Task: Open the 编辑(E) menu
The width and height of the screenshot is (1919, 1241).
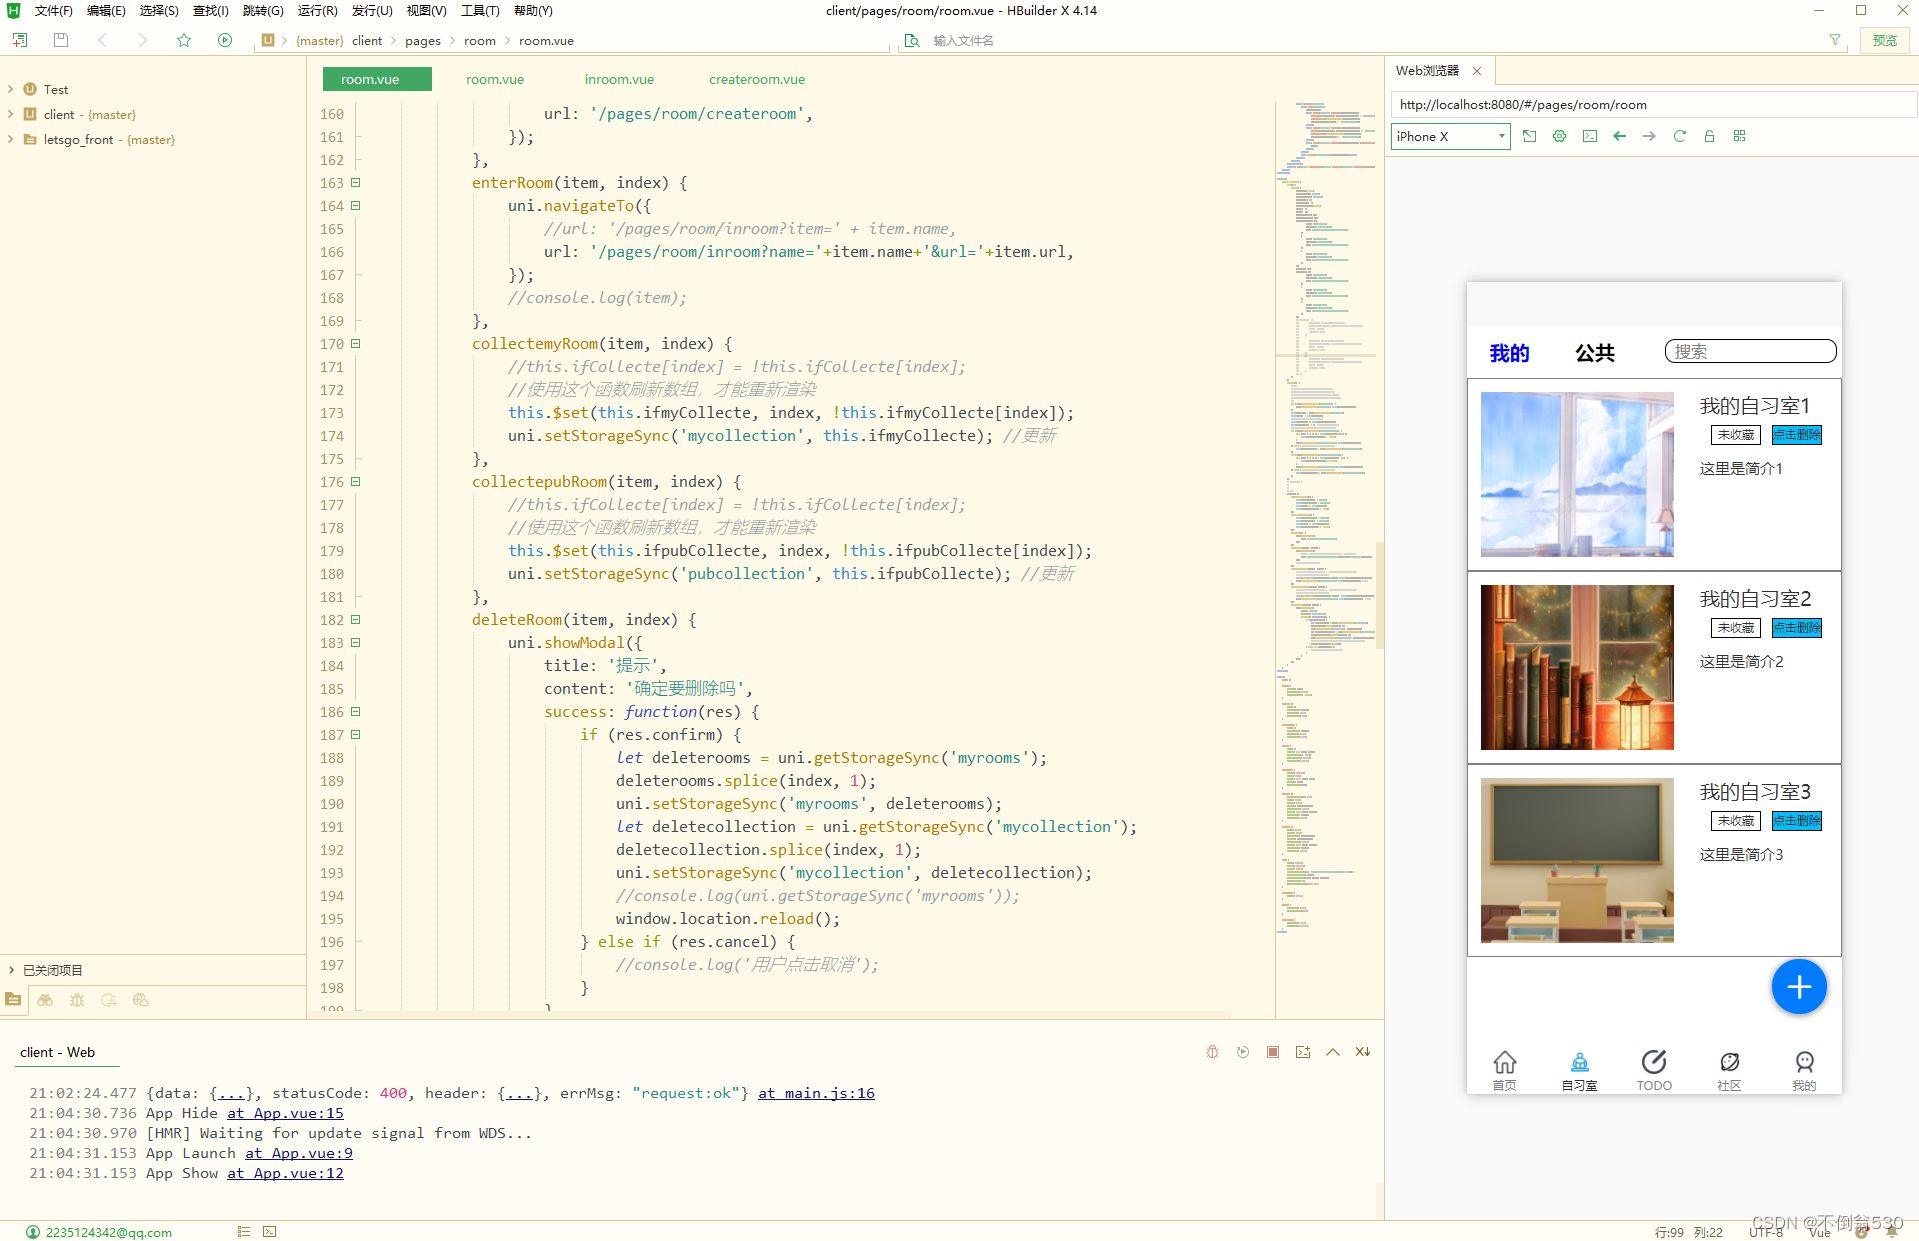Action: pos(106,11)
